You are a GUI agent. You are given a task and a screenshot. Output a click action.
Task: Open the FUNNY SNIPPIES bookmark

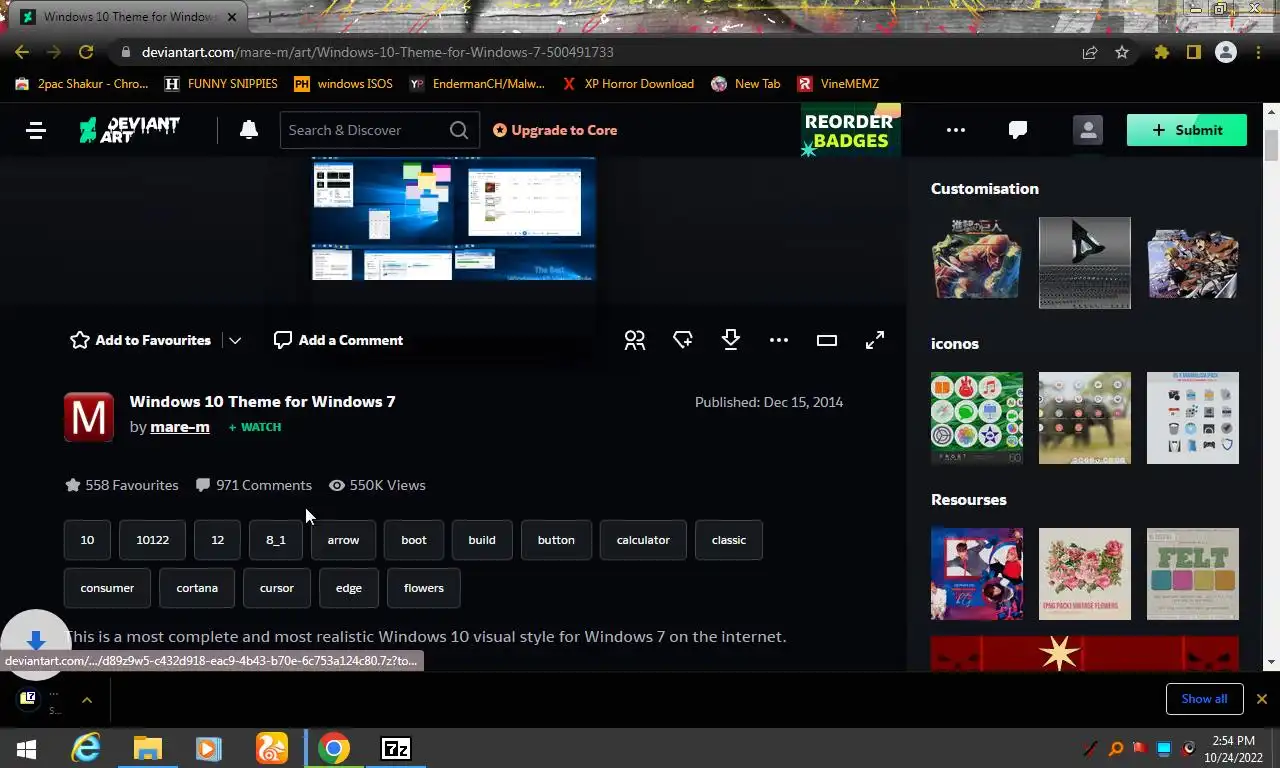click(x=221, y=84)
